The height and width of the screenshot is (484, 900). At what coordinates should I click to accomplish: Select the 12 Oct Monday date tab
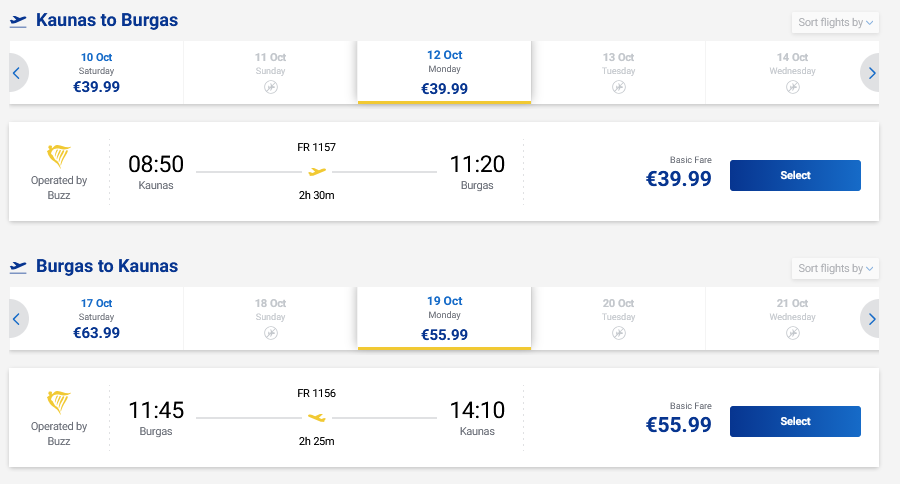444,72
